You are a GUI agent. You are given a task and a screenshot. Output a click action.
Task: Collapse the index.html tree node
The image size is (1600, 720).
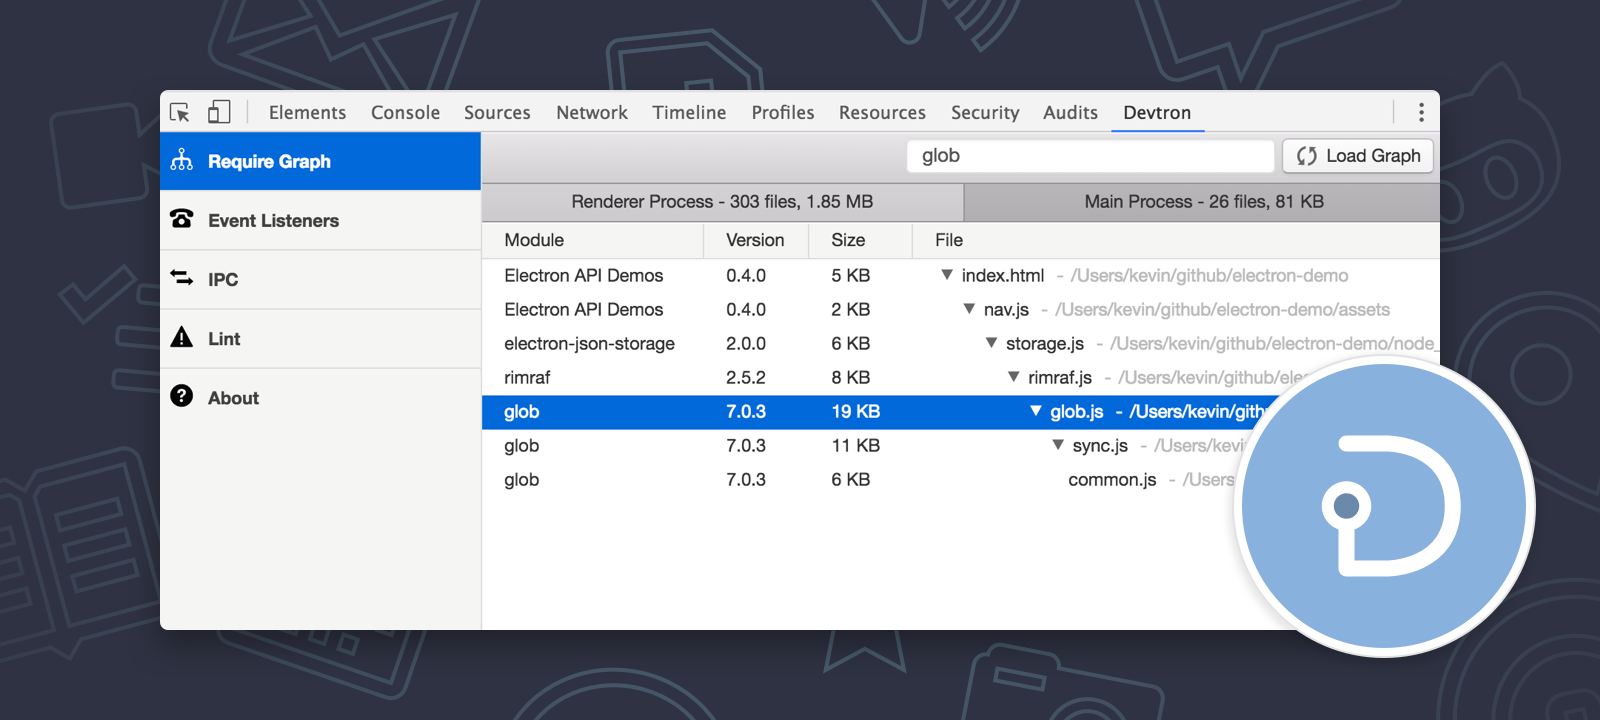(946, 275)
